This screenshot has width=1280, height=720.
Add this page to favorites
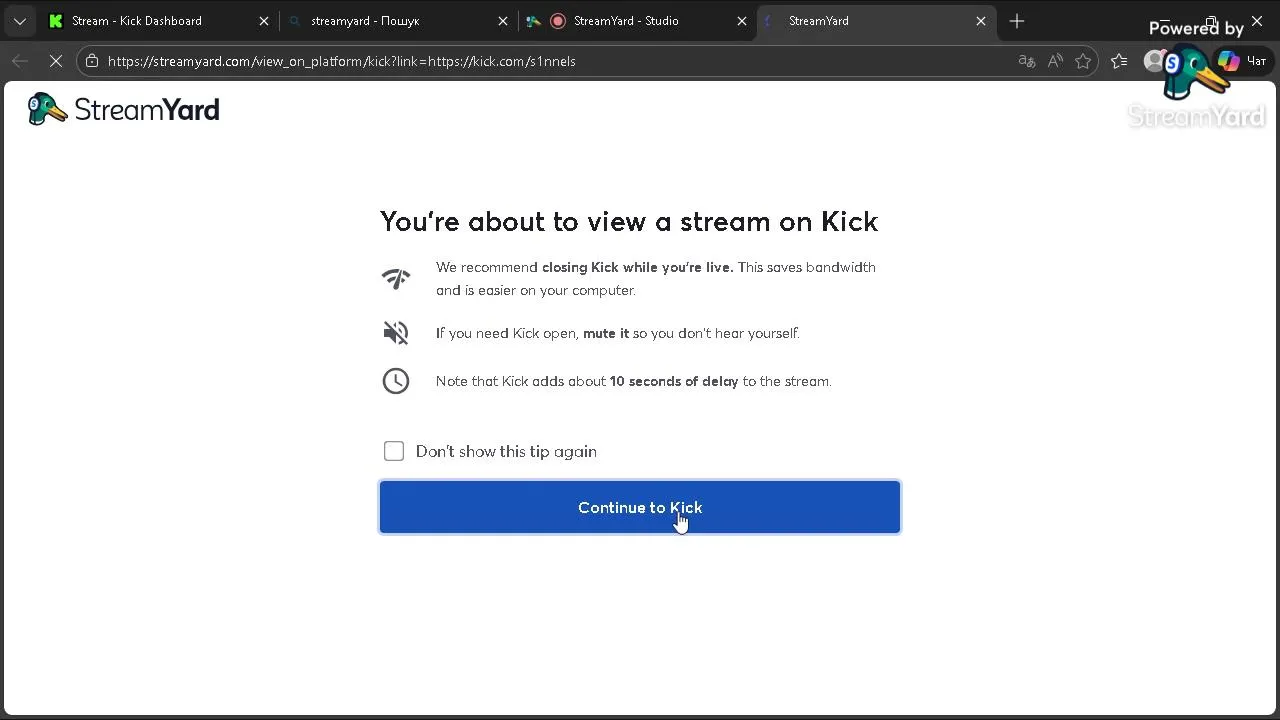click(x=1083, y=61)
